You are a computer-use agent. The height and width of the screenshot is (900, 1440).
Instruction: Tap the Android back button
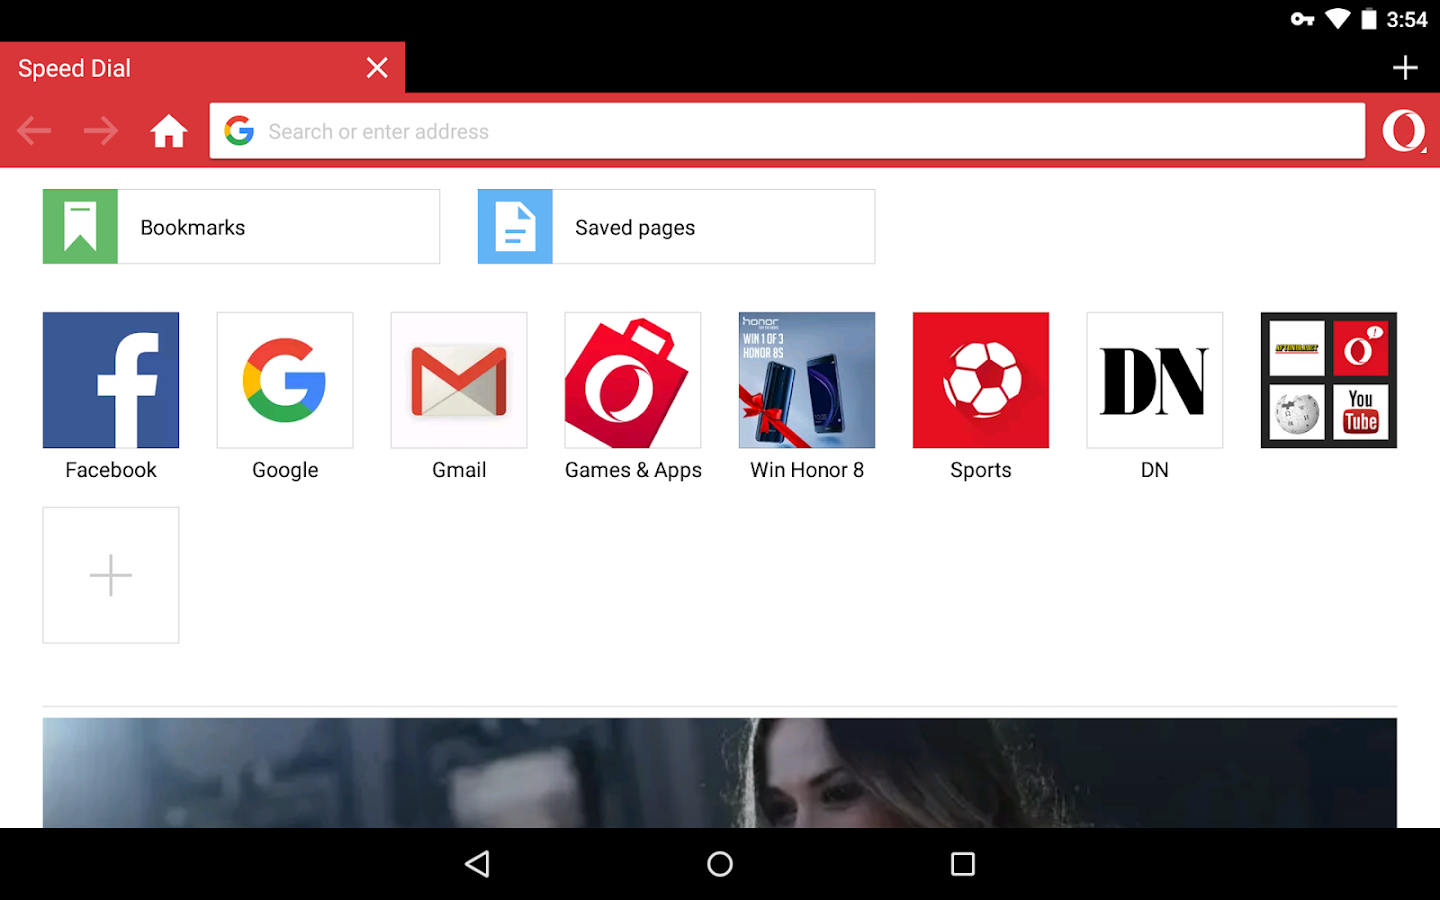pos(478,864)
